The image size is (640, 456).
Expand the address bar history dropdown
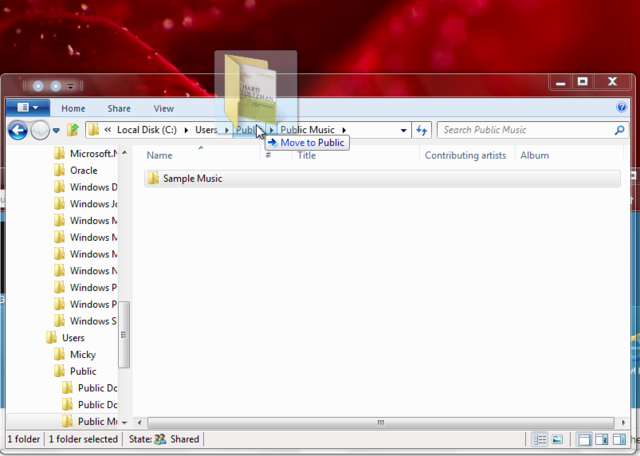point(404,130)
